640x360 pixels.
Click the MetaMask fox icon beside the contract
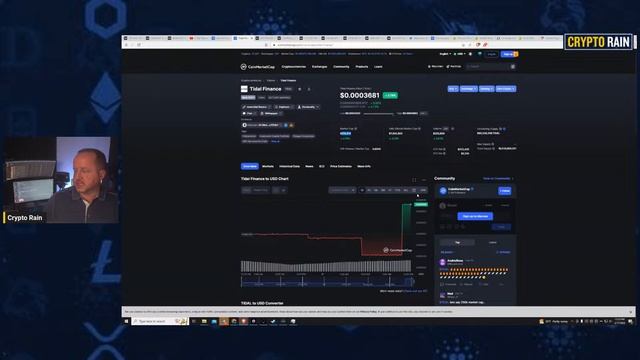pos(291,125)
